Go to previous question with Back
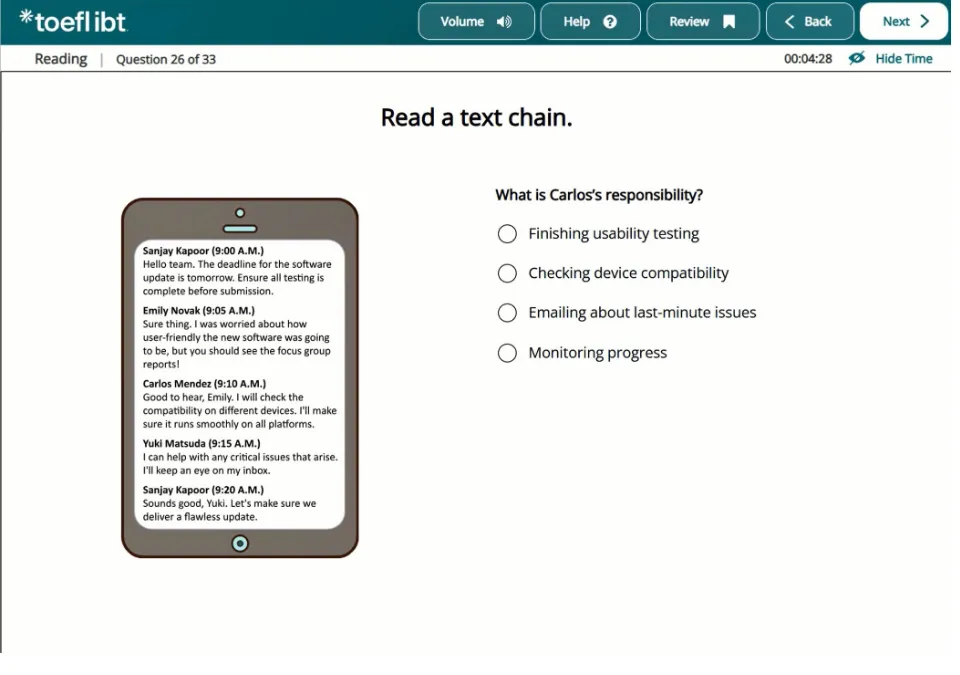Viewport: 960px width, 675px height. pyautogui.click(x=809, y=21)
